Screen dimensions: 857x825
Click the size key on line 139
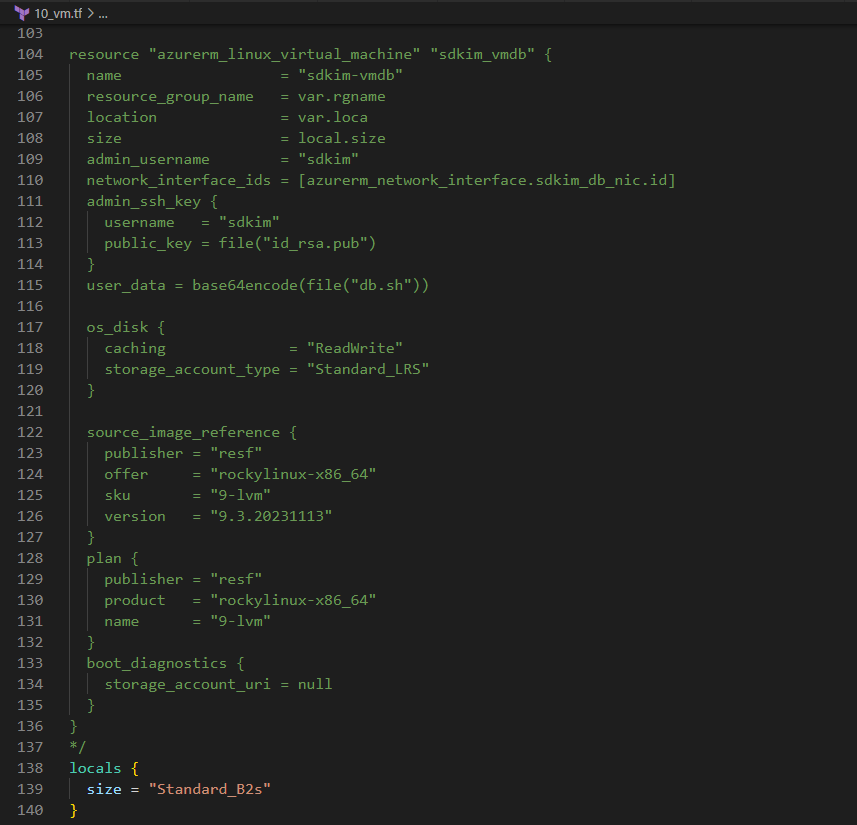click(104, 789)
